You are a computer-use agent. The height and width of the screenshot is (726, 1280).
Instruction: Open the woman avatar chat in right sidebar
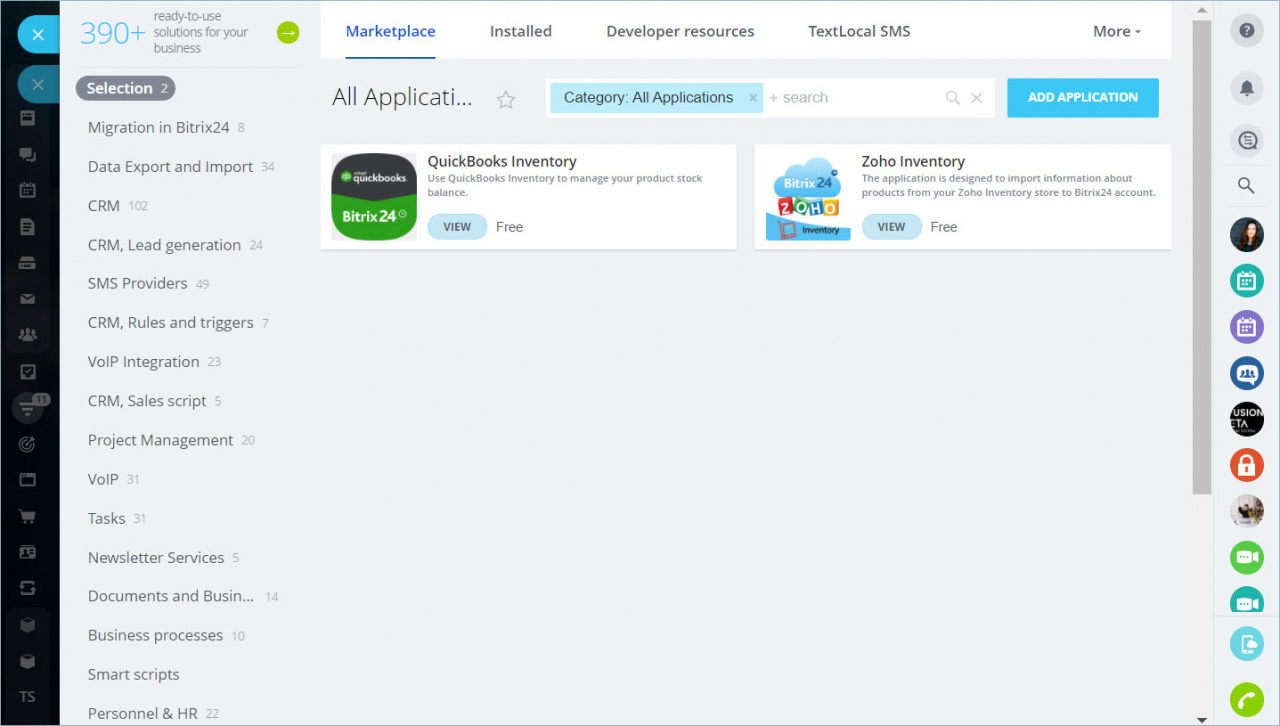tap(1246, 235)
